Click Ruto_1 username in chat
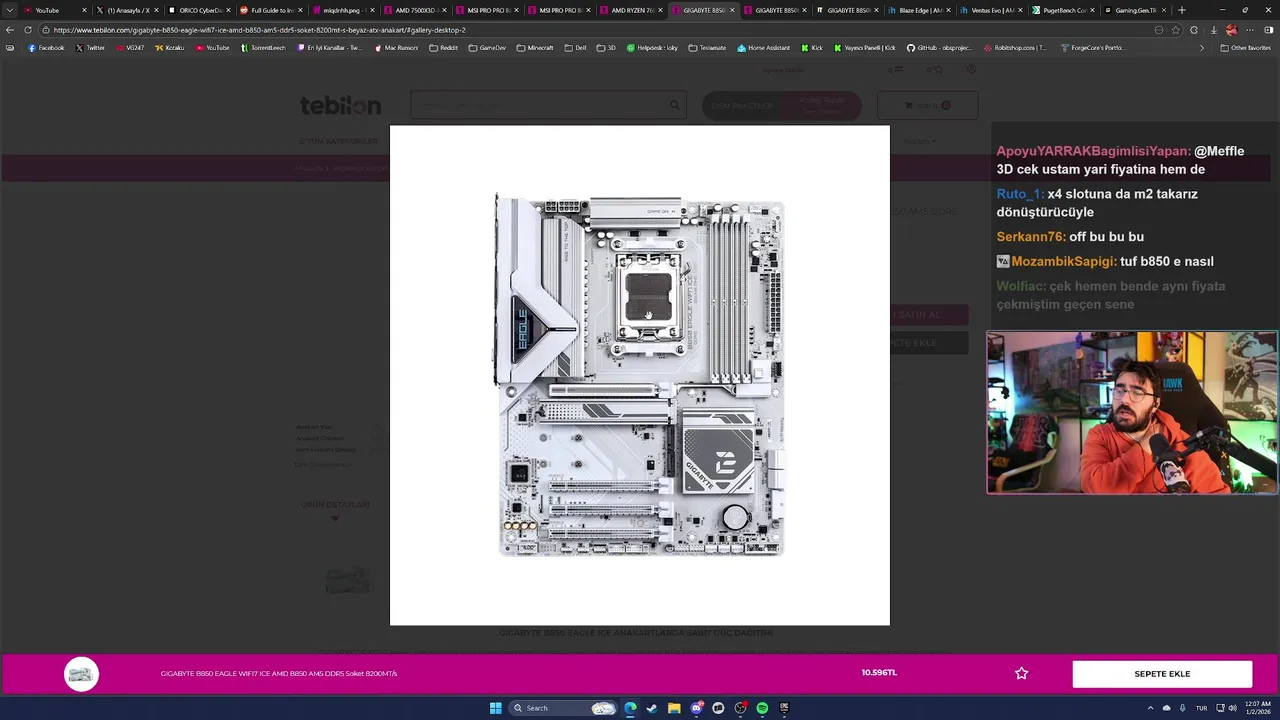The width and height of the screenshot is (1280, 720). click(x=1020, y=194)
